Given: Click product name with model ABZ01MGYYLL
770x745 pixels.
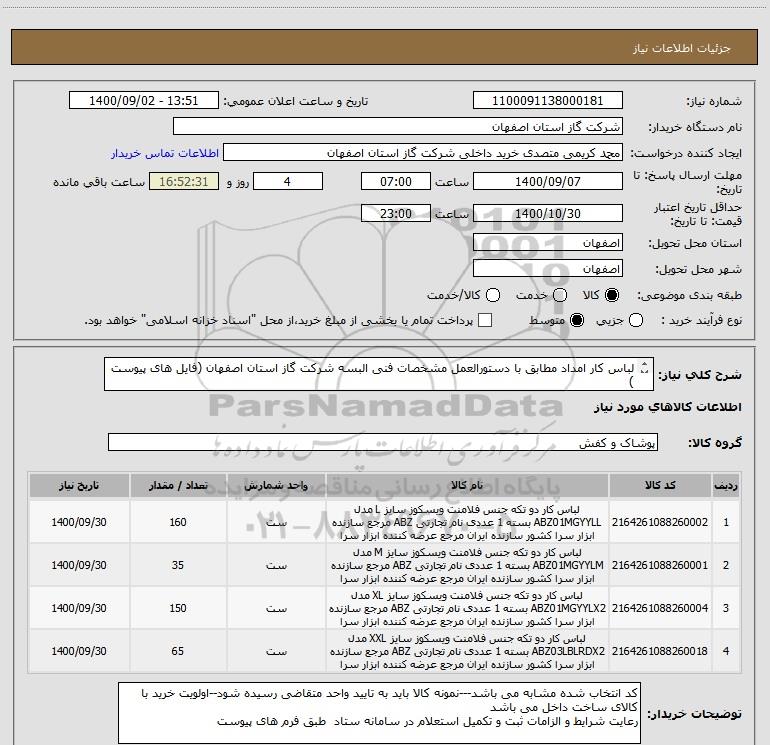Looking at the screenshot, I should pos(467,522).
